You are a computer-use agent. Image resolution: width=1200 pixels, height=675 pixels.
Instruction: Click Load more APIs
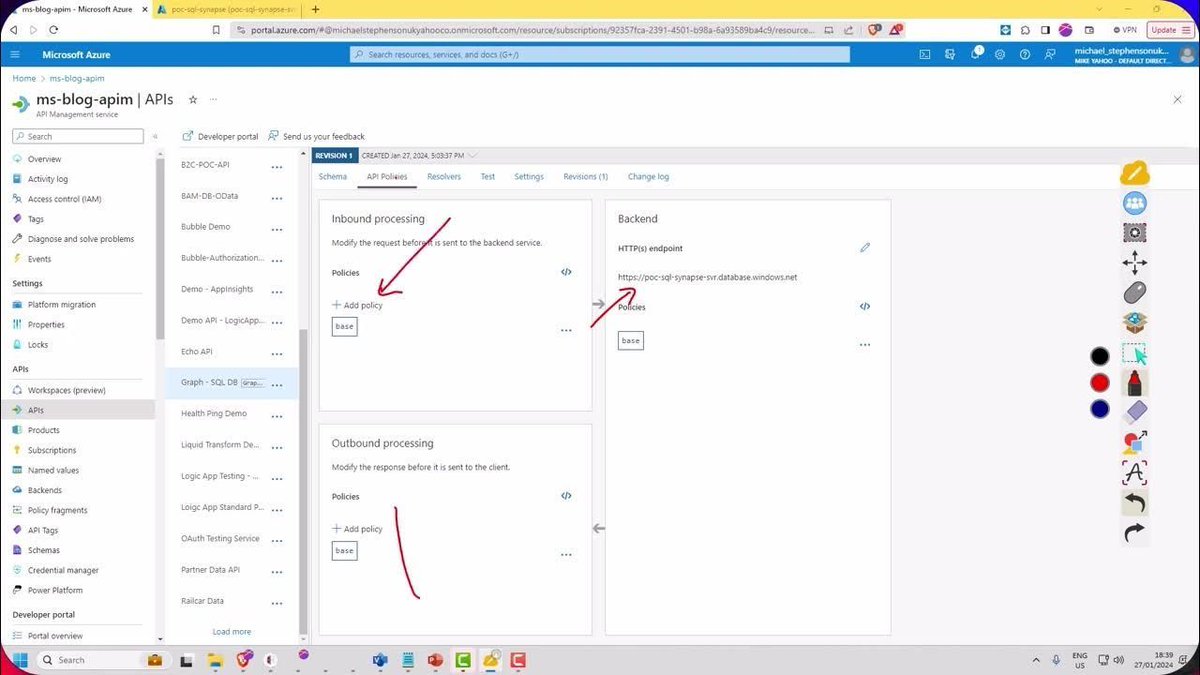click(x=232, y=632)
